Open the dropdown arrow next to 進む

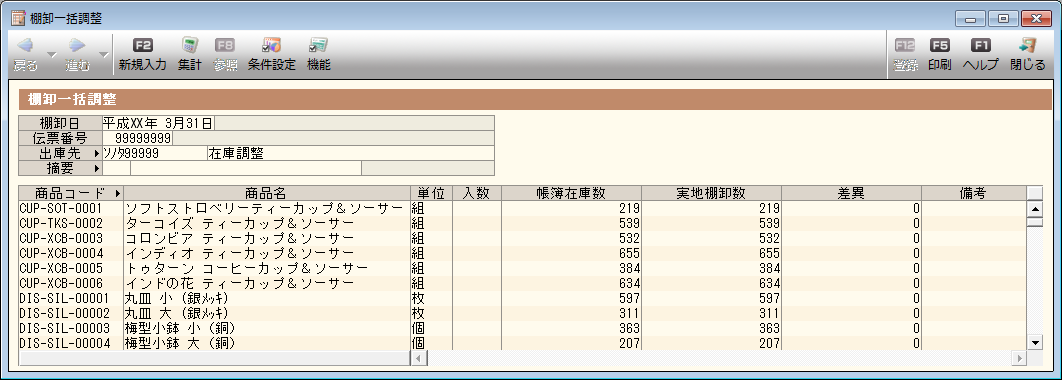[104, 54]
